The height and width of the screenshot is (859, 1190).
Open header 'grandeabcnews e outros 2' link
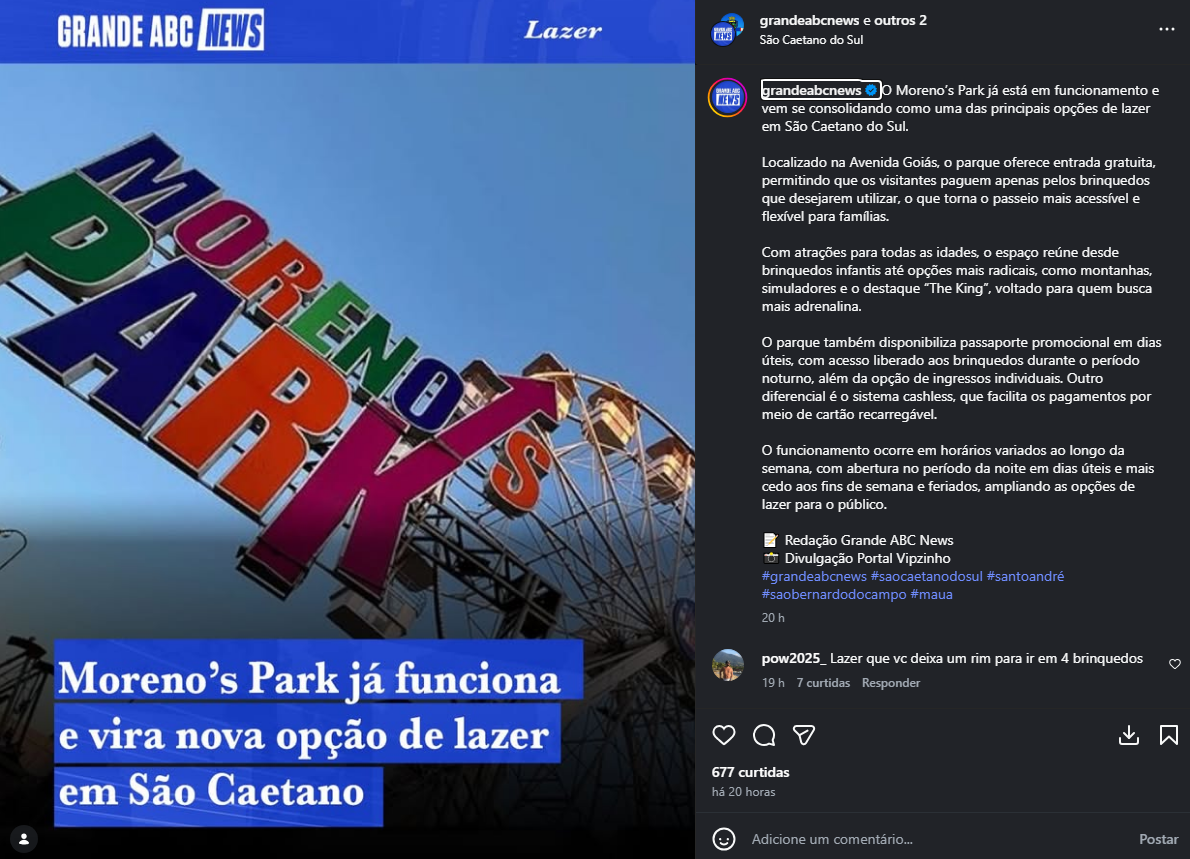click(x=842, y=20)
